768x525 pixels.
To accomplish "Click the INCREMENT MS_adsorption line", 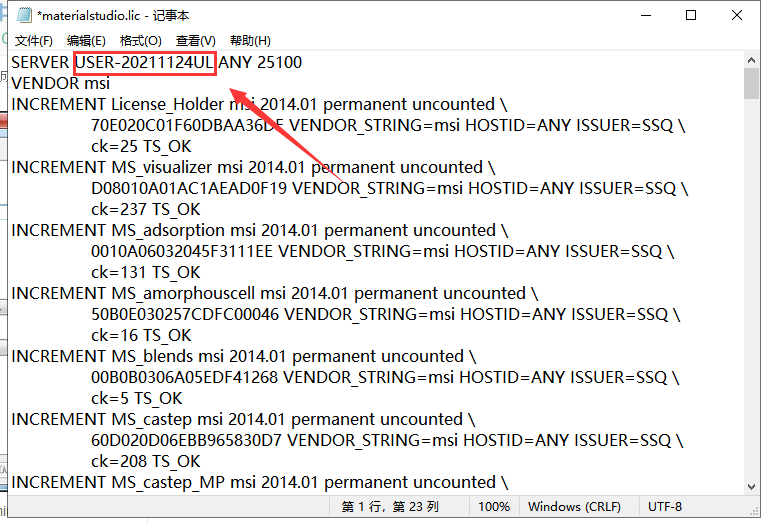I will point(260,231).
